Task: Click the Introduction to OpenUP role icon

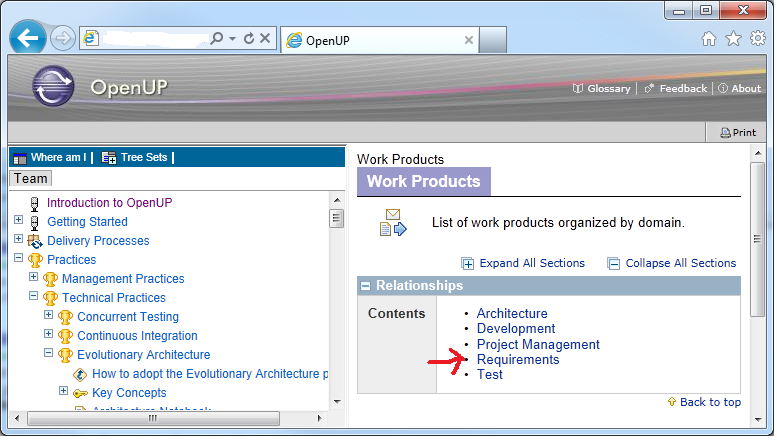Action: pos(34,204)
